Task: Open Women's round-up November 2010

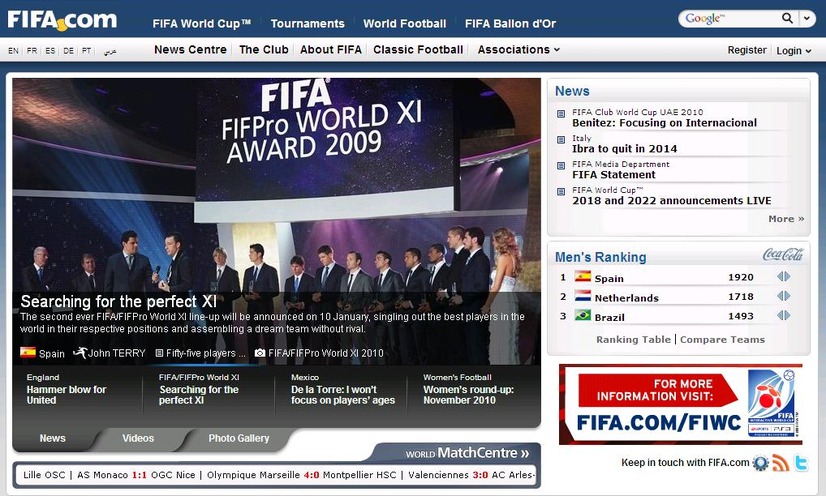Action: pos(468,394)
